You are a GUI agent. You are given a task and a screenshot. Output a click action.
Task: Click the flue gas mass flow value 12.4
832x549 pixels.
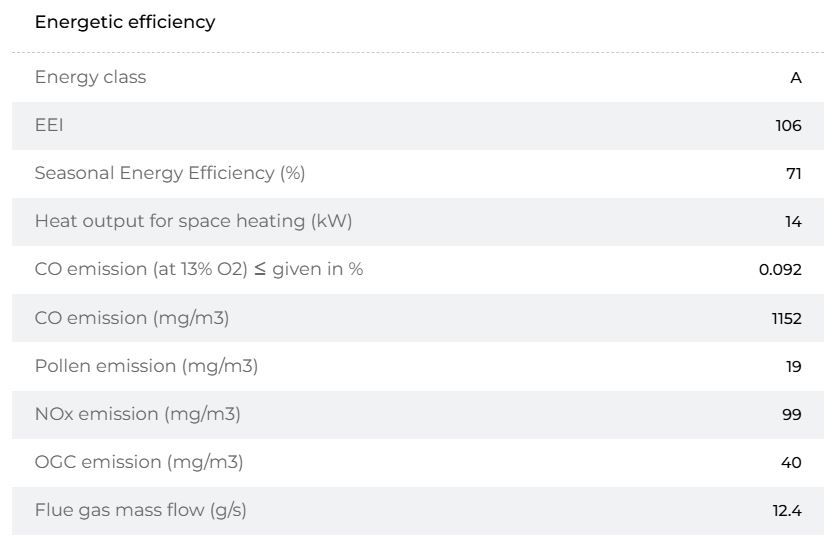(787, 511)
